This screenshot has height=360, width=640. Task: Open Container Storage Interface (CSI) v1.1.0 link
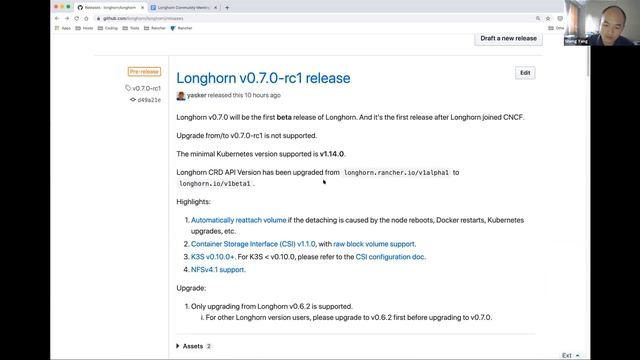253,244
